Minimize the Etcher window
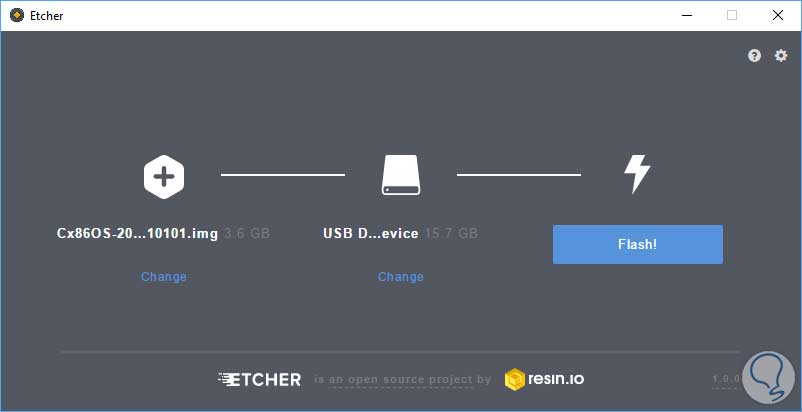The image size is (802, 412). click(x=687, y=15)
